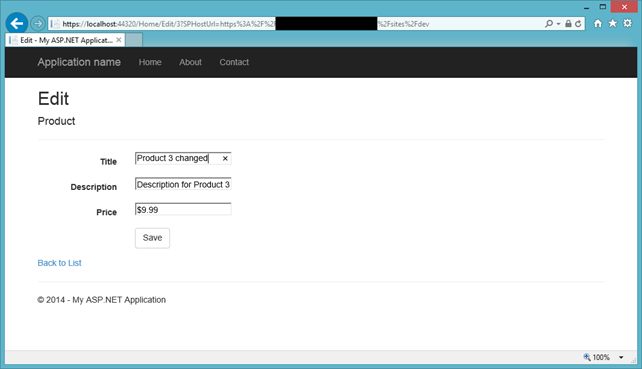The width and height of the screenshot is (642, 369).
Task: Close the Edit - My ASP.NET Application tab
Action: click(118, 40)
